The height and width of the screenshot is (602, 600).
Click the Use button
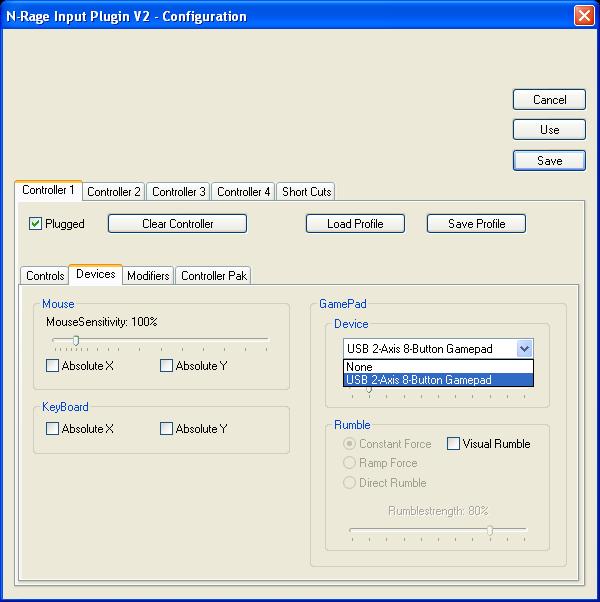(x=549, y=130)
